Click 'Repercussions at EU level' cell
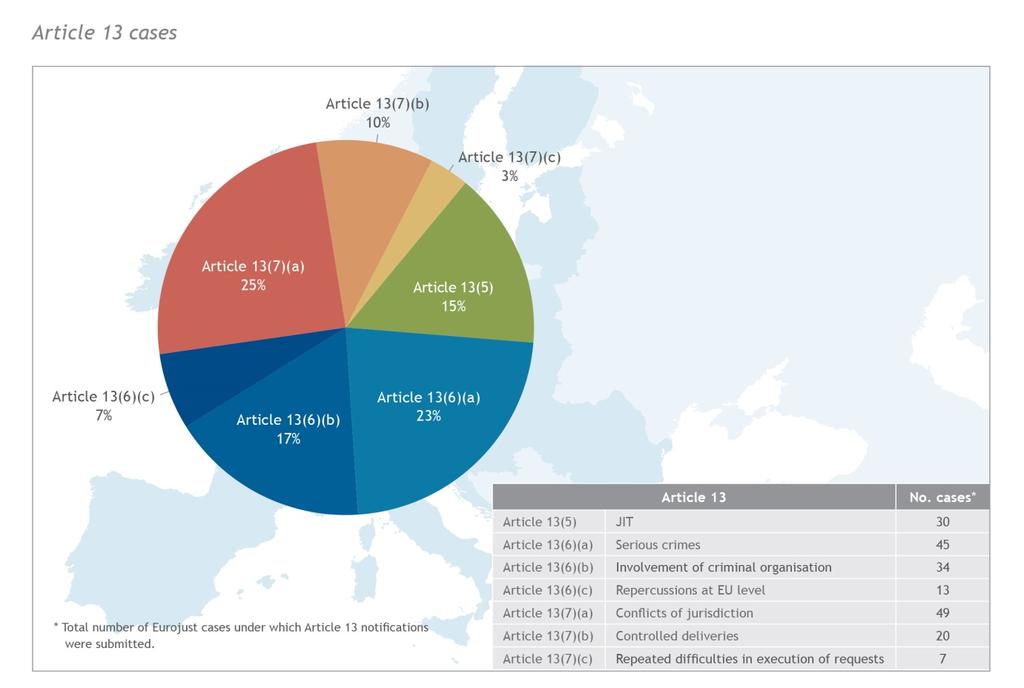The image size is (1024, 688). (x=750, y=590)
